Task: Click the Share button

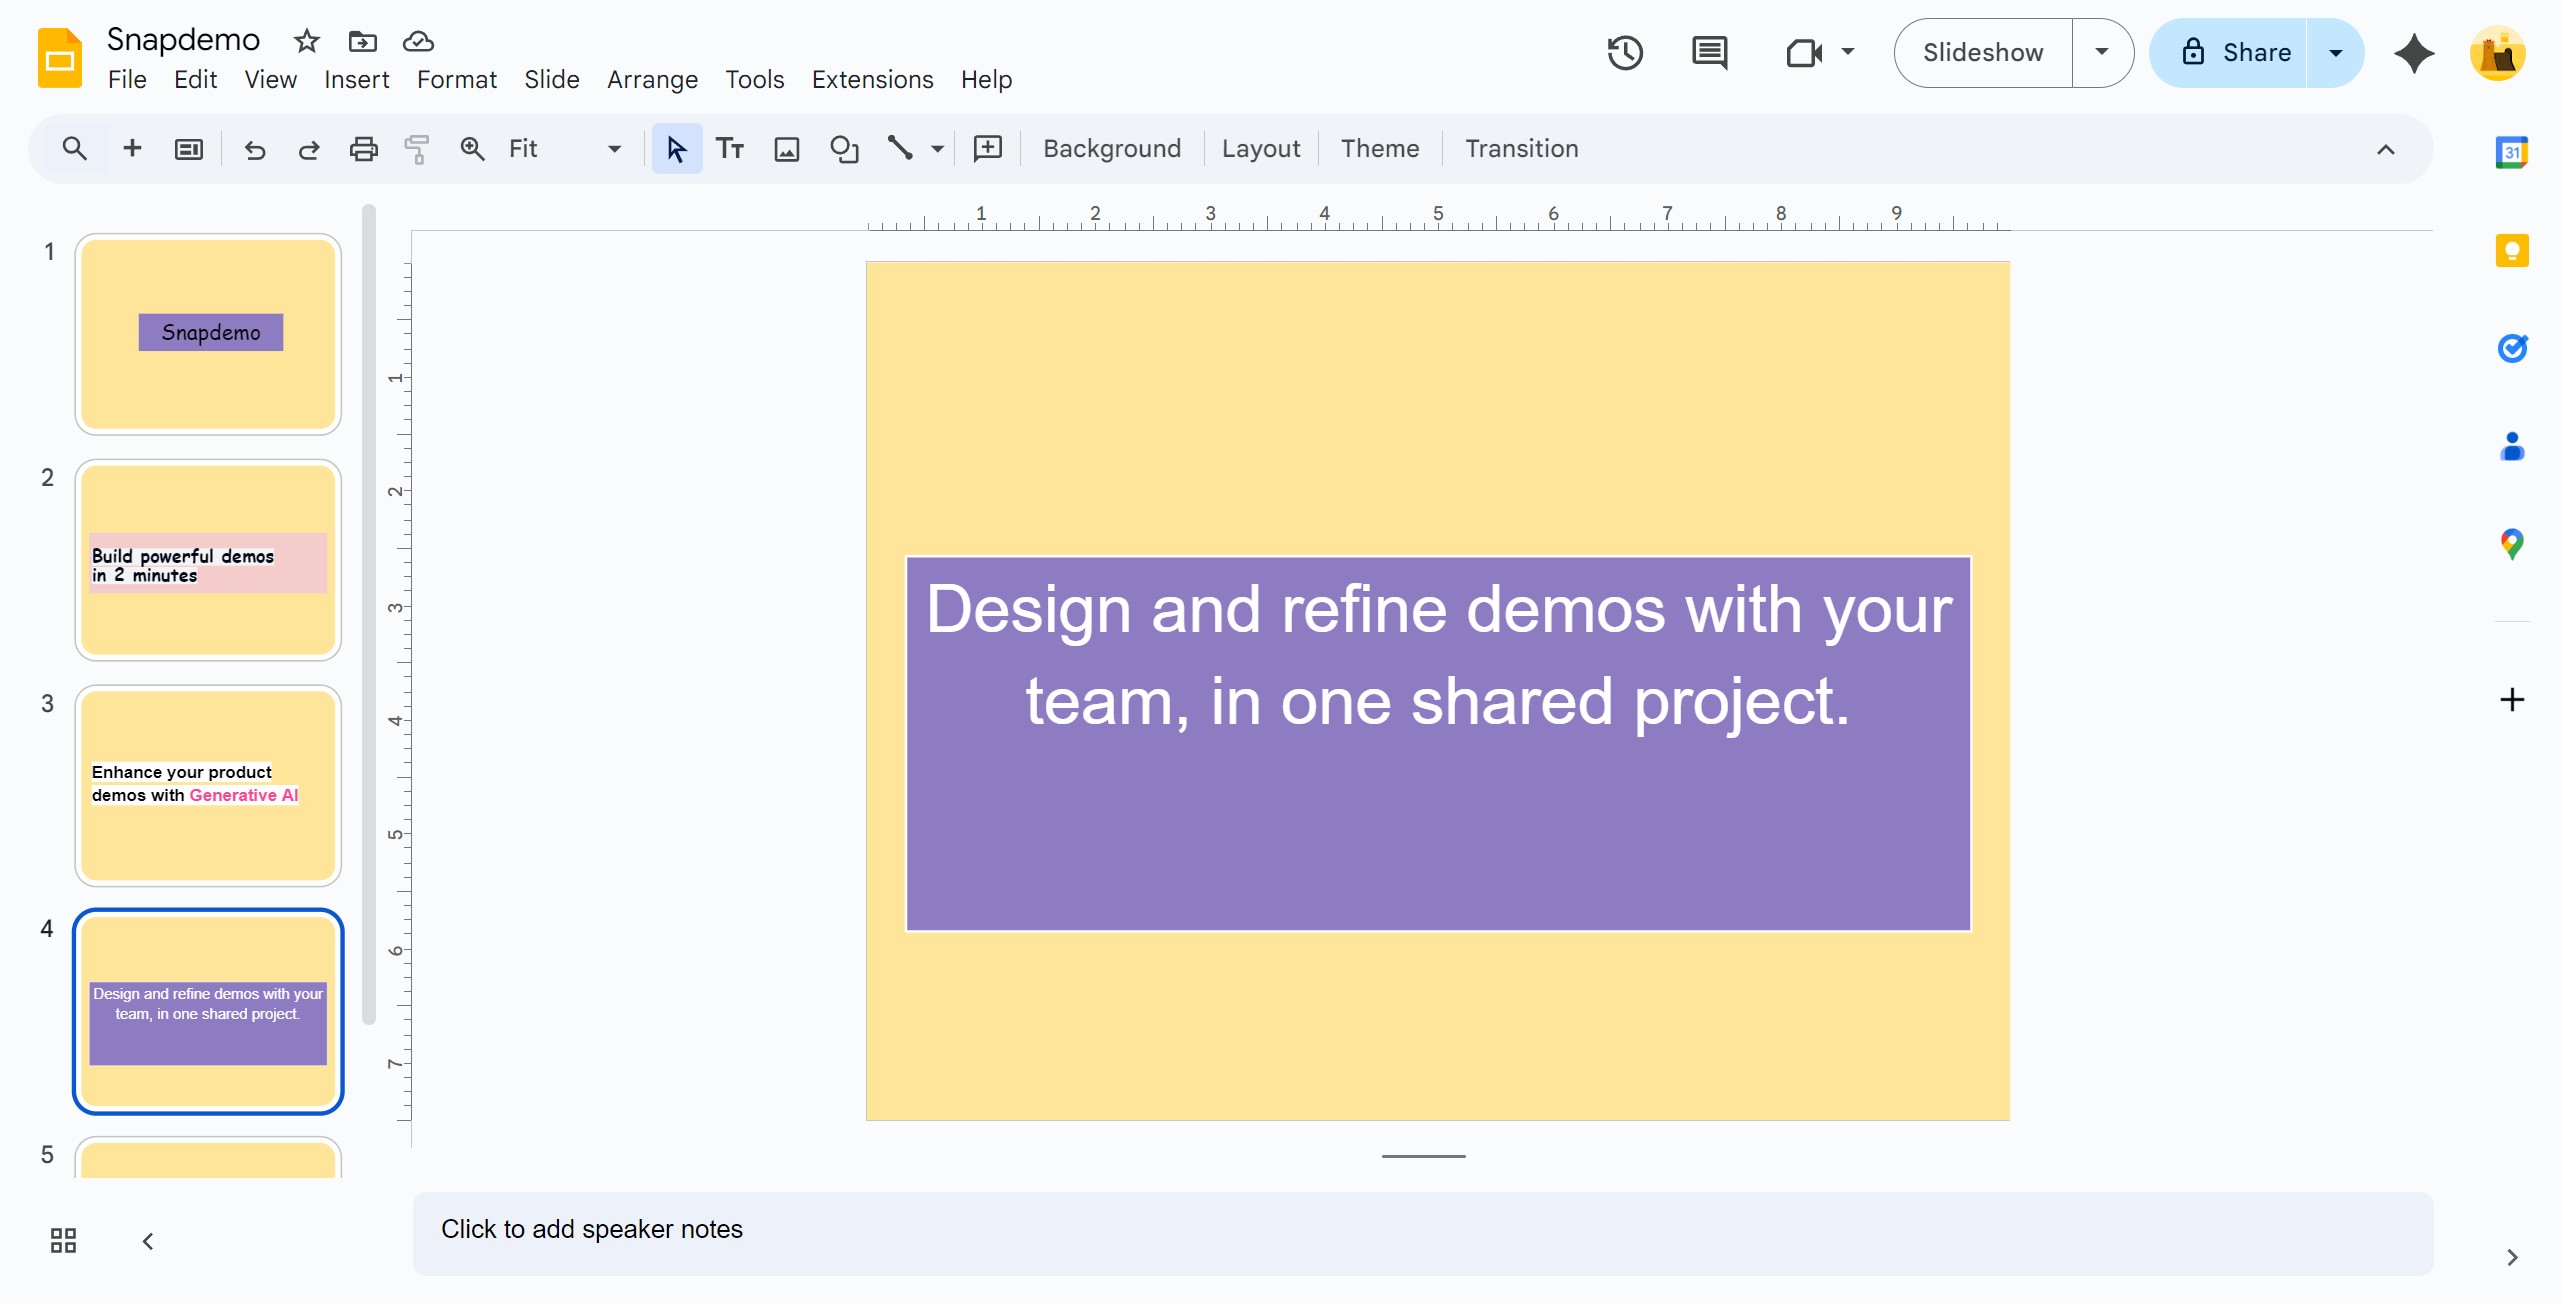Action: click(x=2229, y=52)
